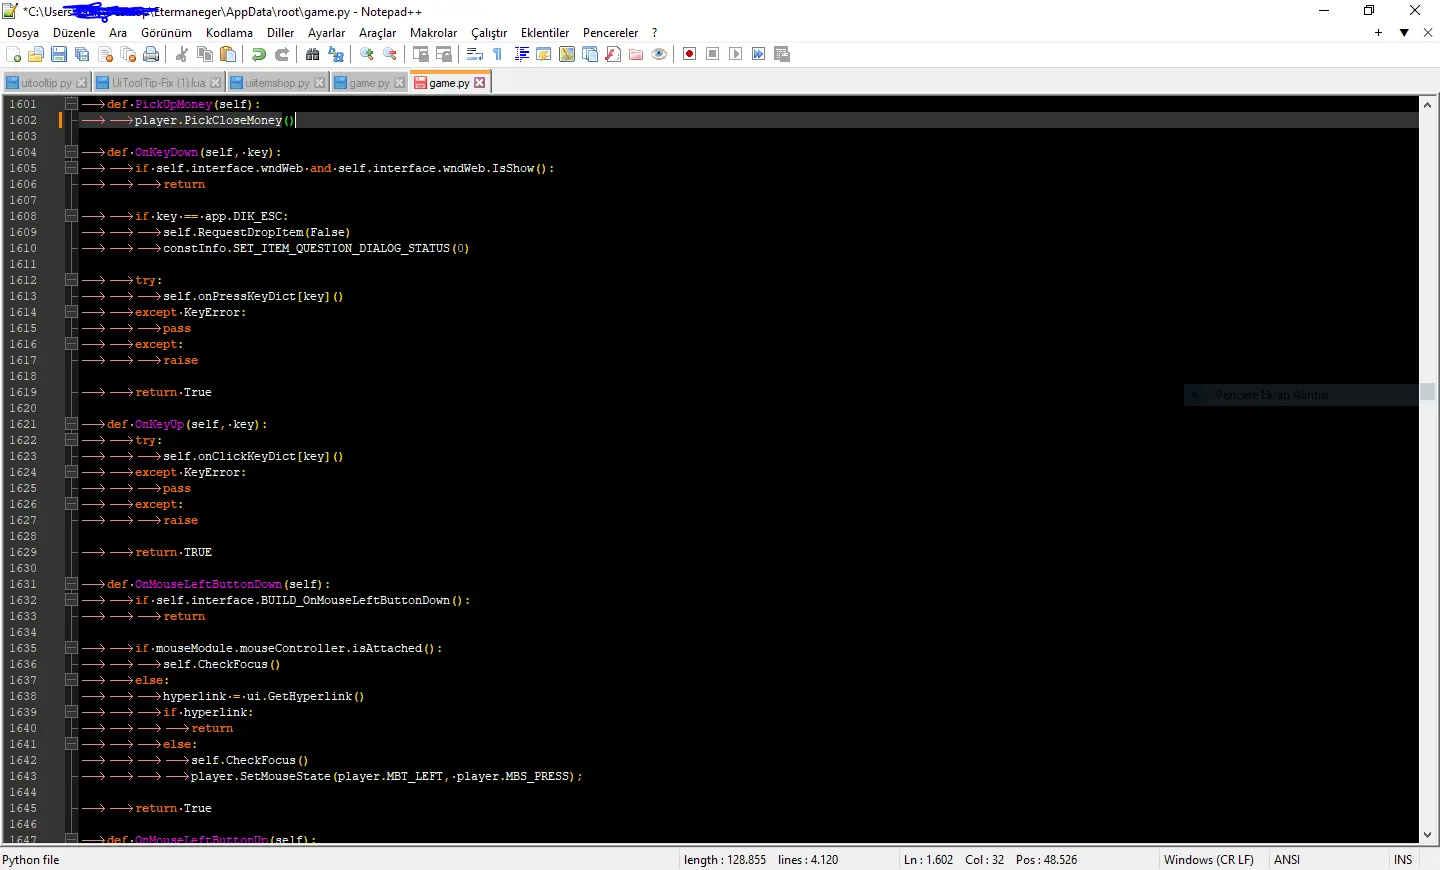Viewport: 1440px width, 870px height.
Task: Open the Makrolar menu
Action: (433, 32)
